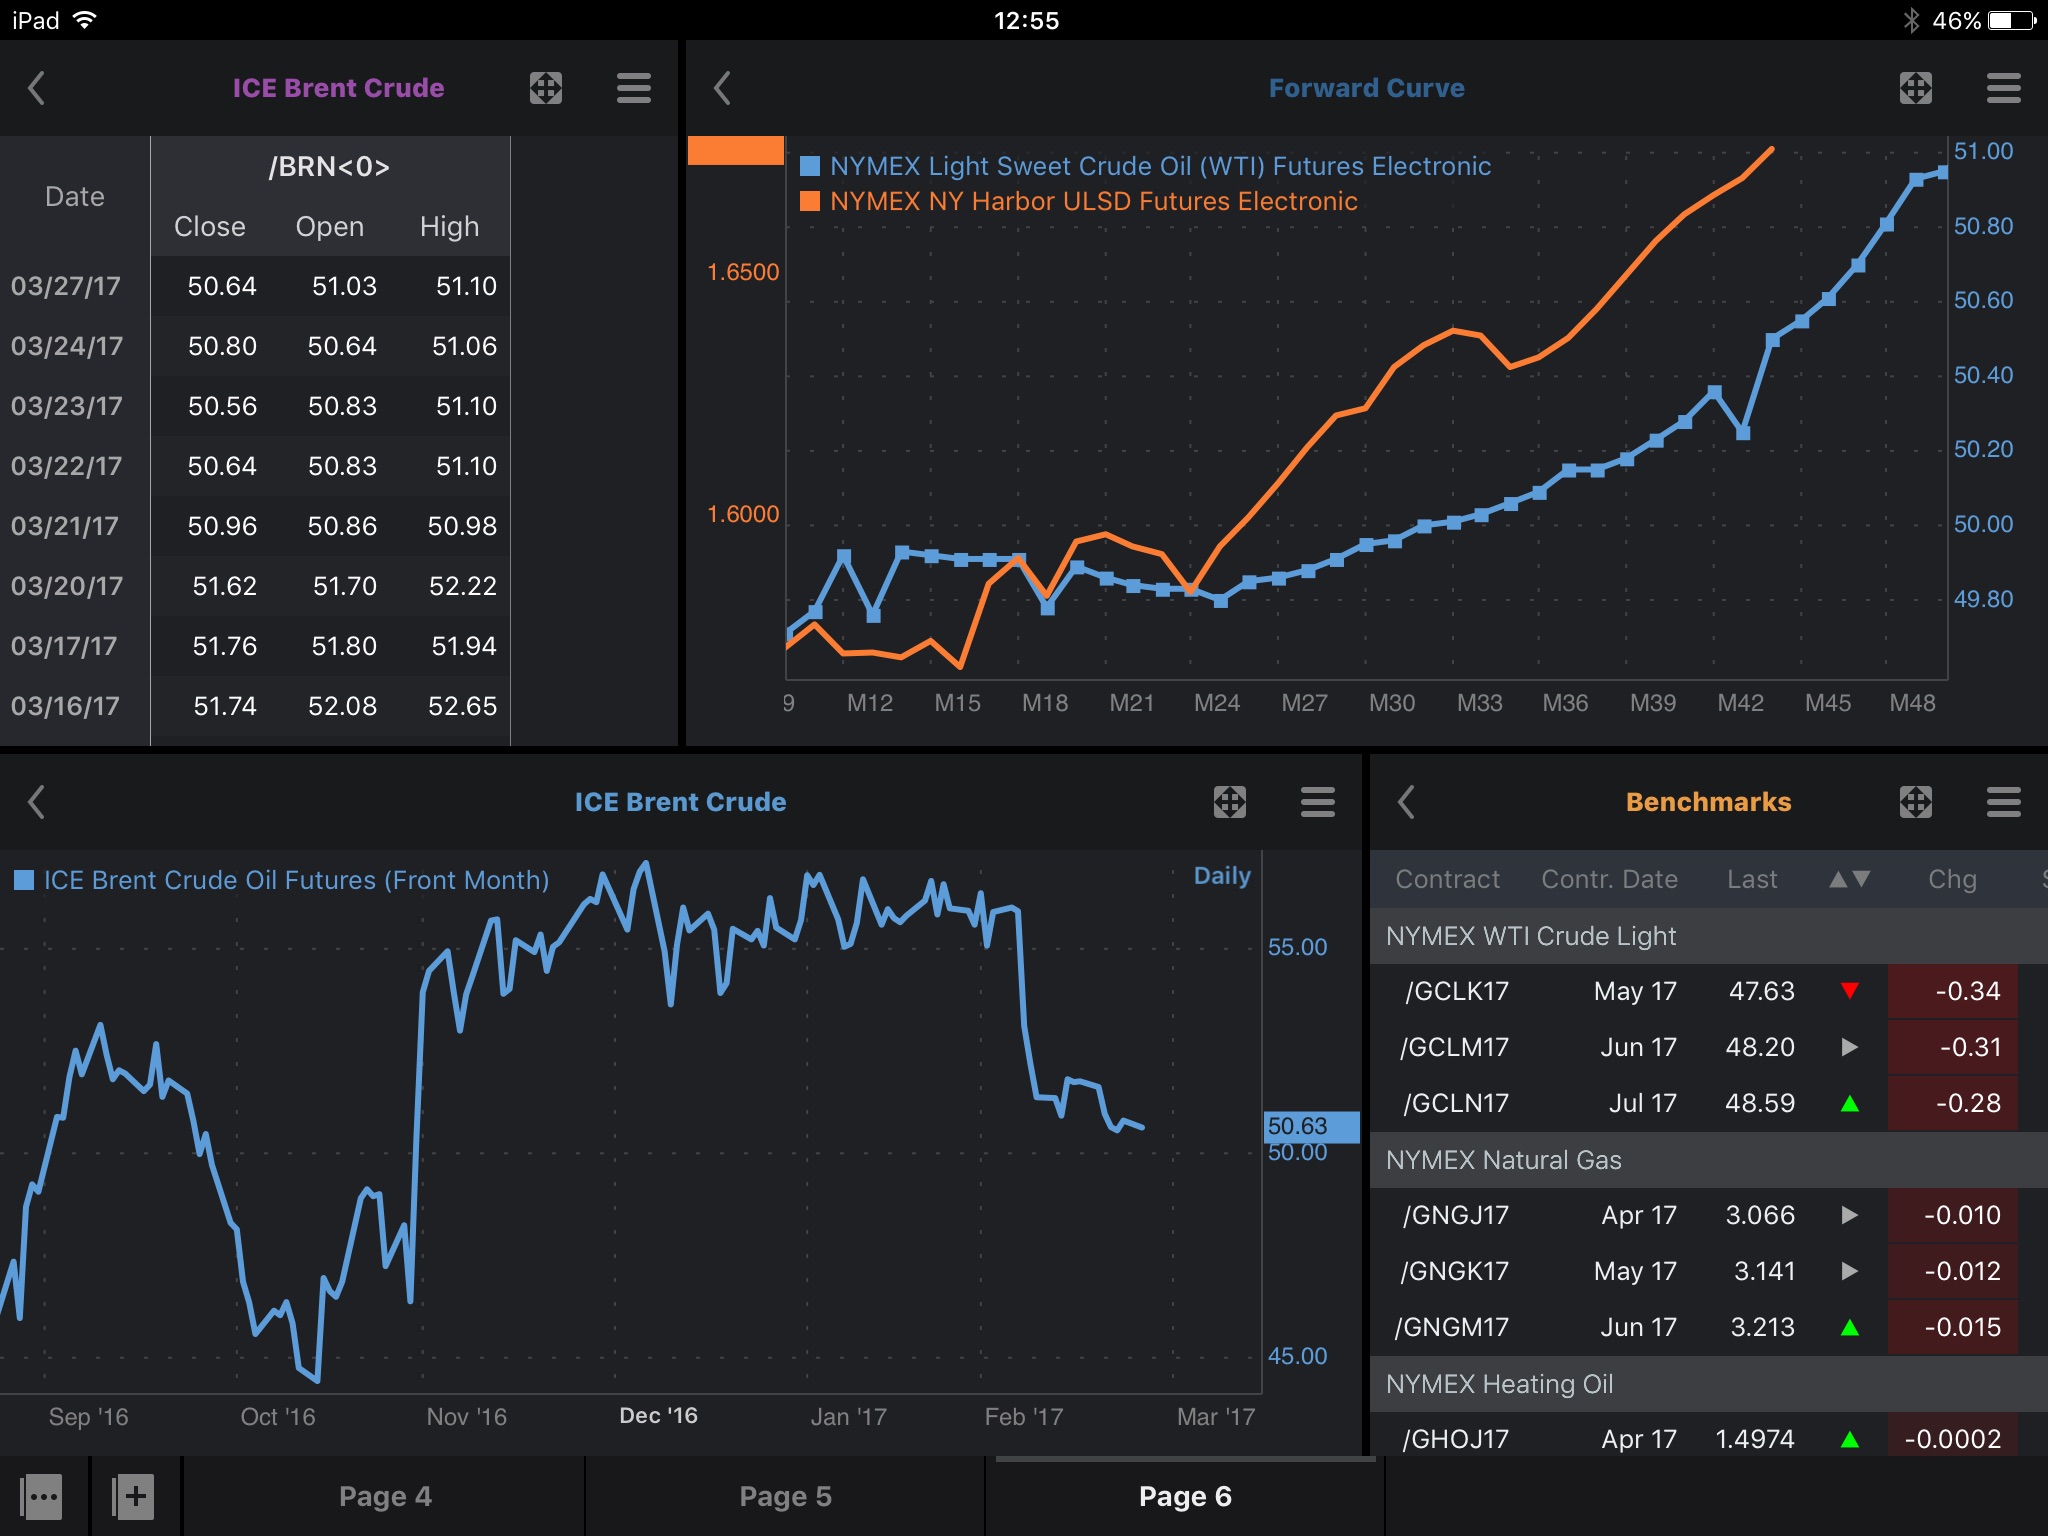Tap /BRN<0> symbol header

point(329,166)
